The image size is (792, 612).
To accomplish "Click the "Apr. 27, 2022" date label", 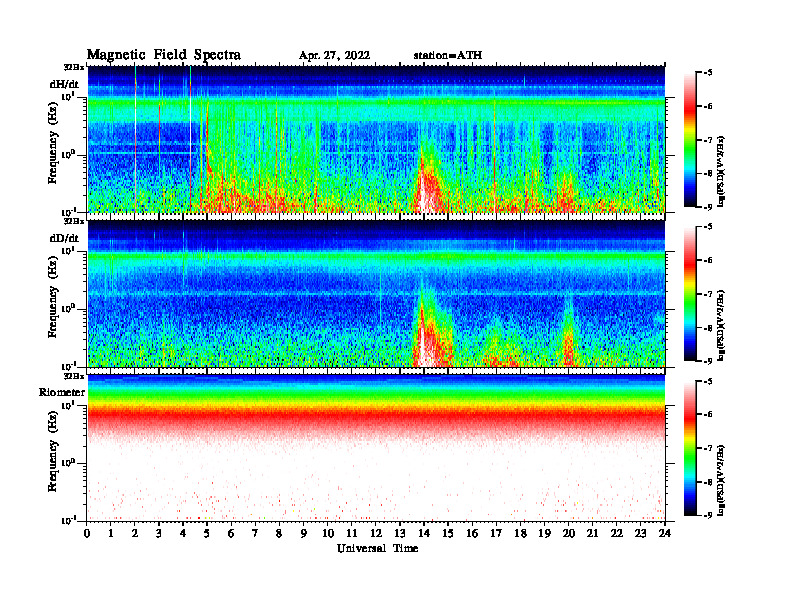I will coord(334,56).
